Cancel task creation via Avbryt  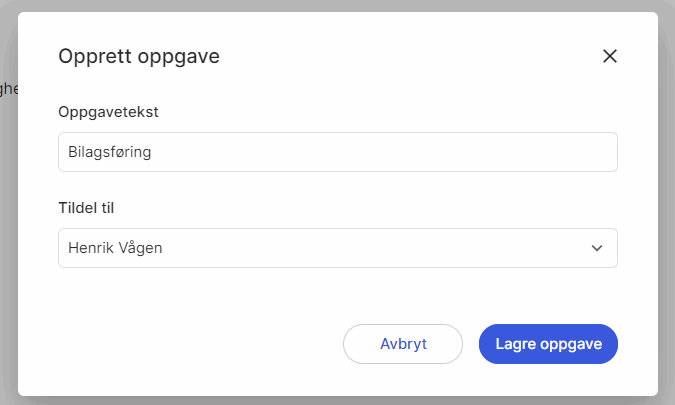403,344
